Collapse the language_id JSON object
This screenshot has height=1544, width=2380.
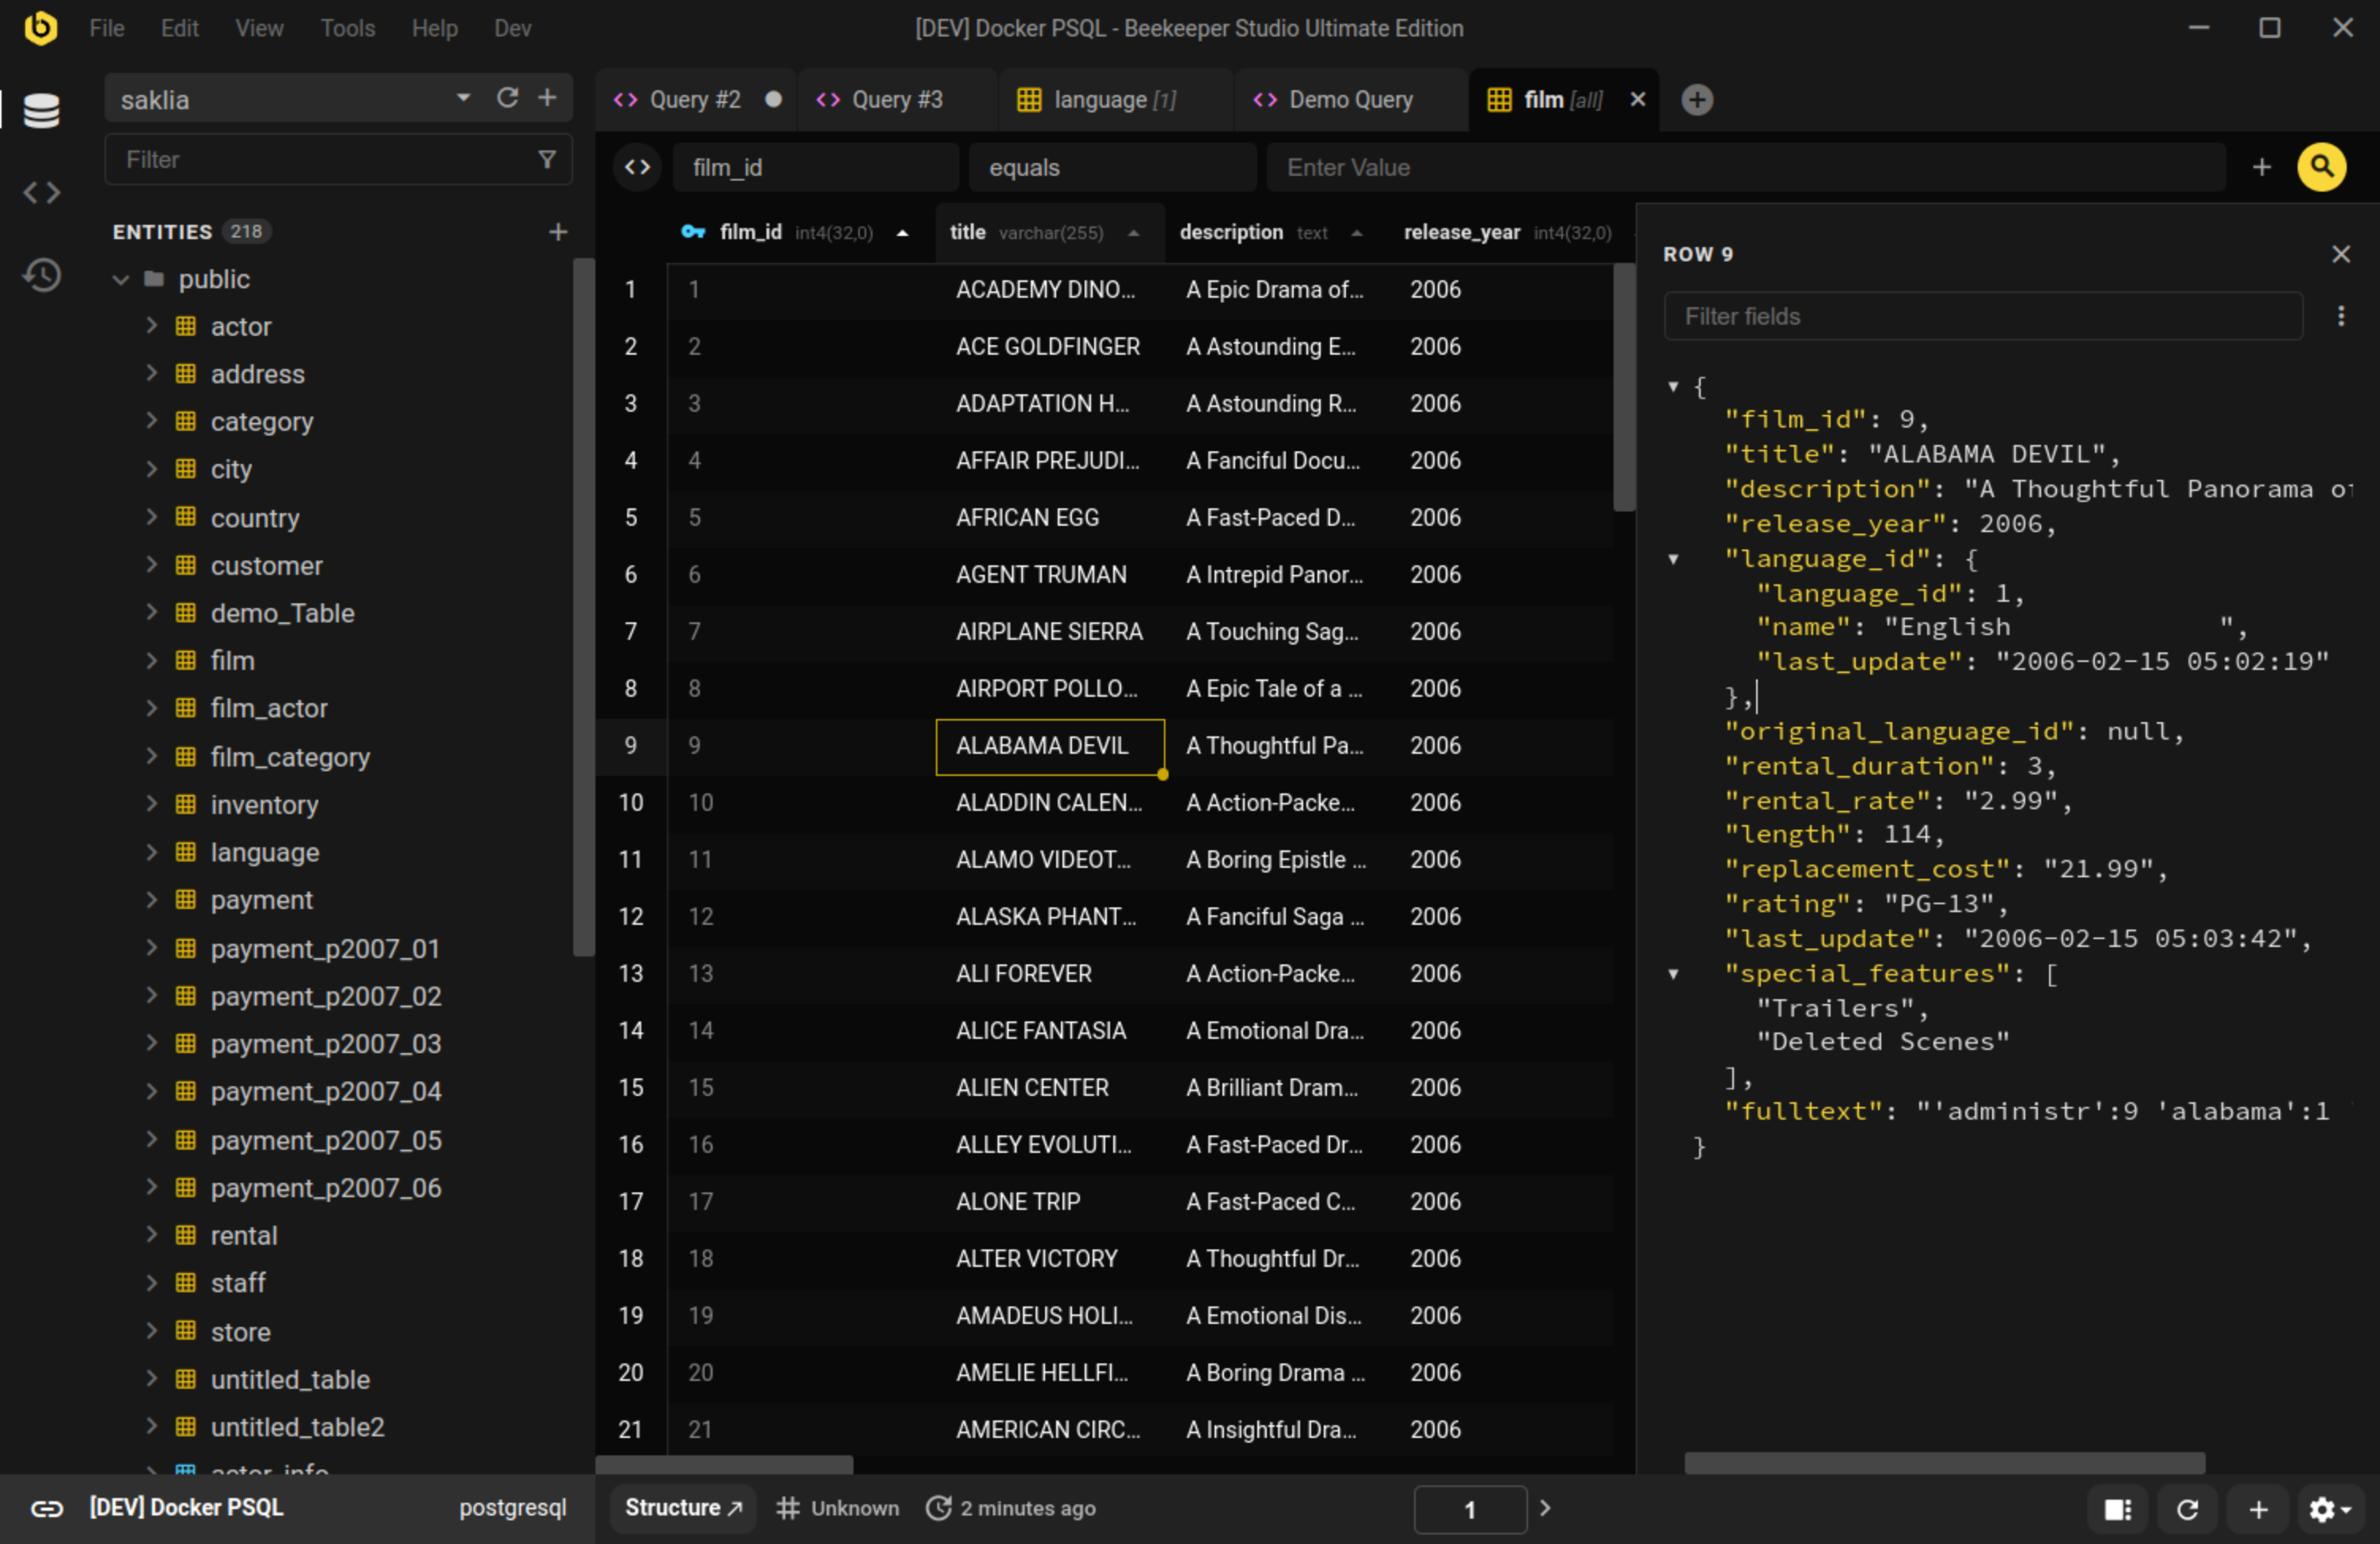pyautogui.click(x=1673, y=559)
